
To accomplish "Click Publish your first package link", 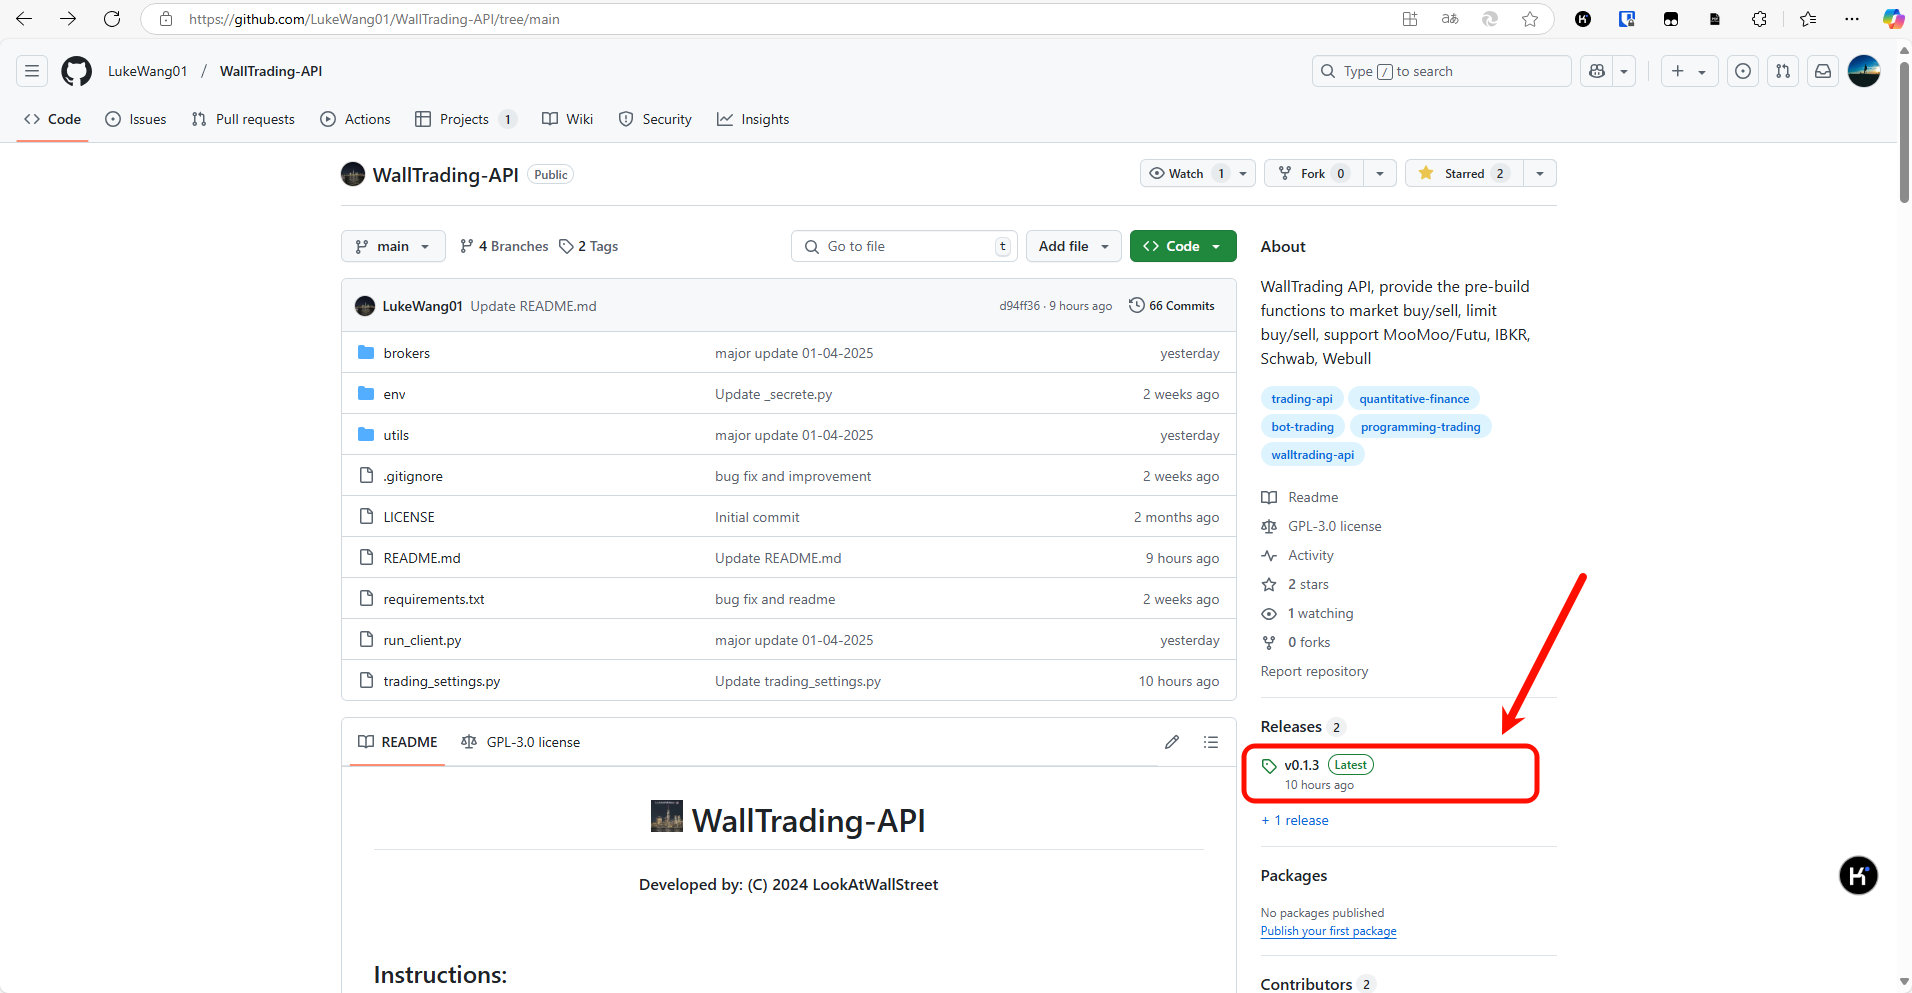I will click(x=1328, y=931).
